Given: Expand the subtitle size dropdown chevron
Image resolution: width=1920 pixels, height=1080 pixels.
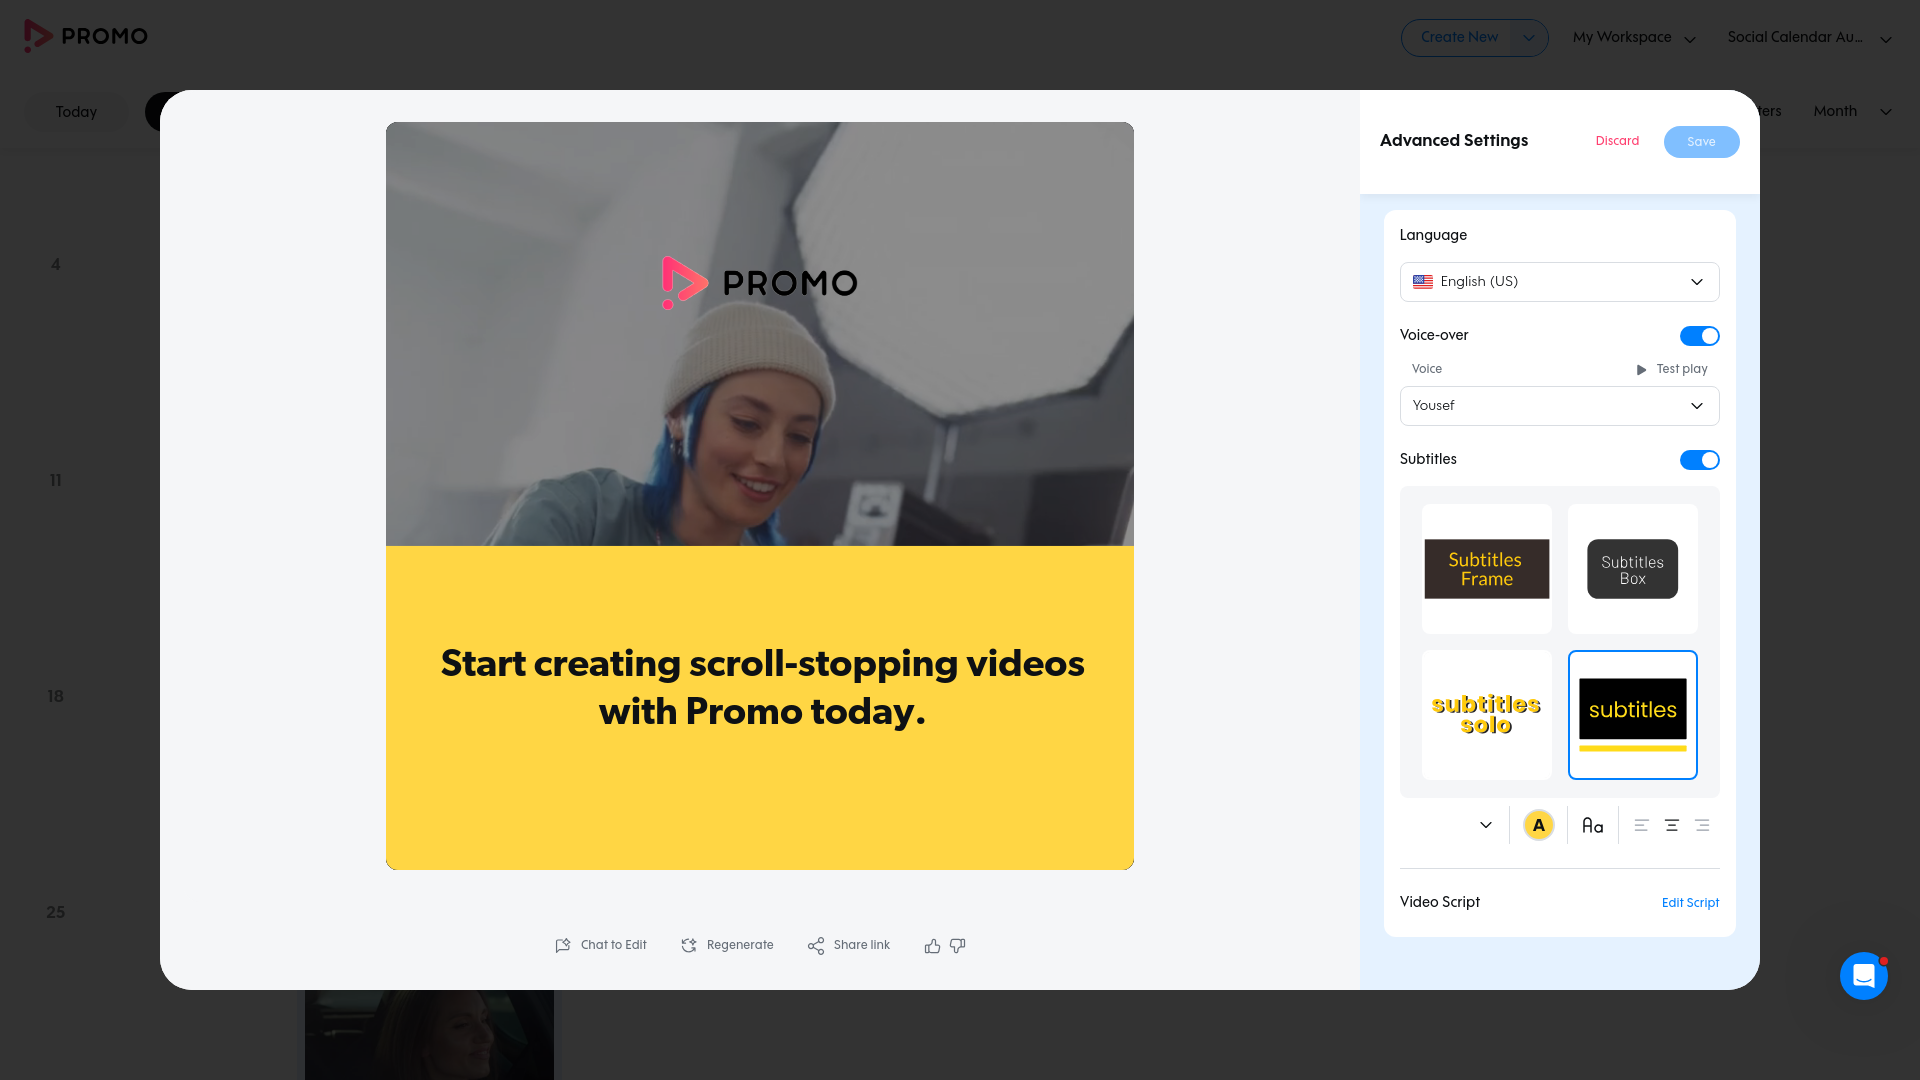Looking at the screenshot, I should click(1486, 825).
